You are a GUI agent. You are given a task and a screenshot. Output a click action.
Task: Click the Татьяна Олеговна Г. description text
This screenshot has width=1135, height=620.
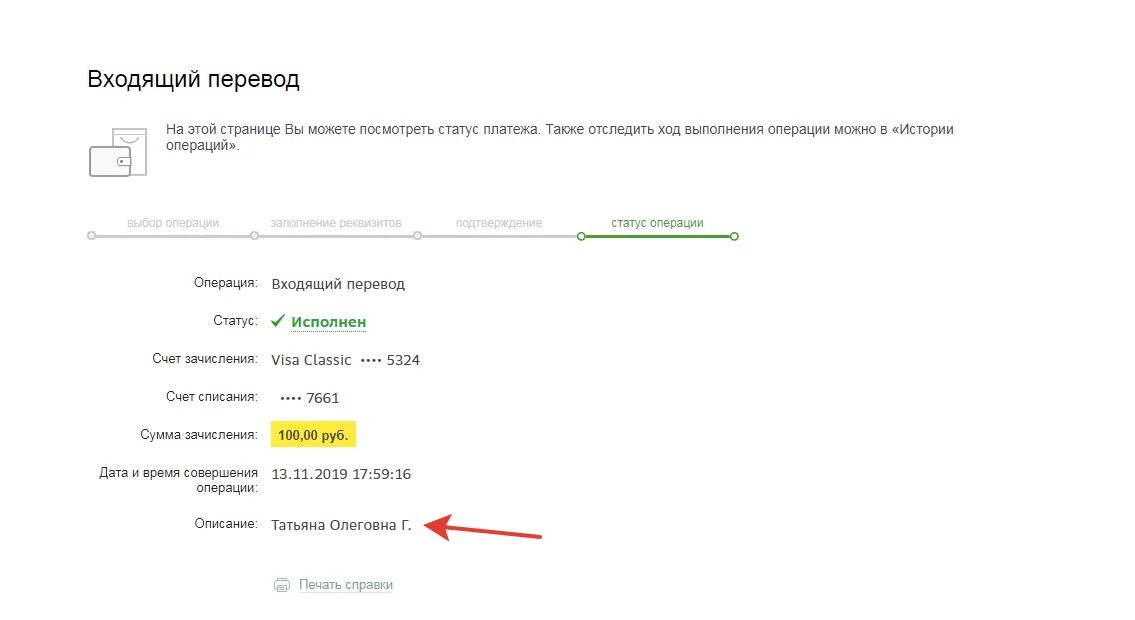pos(341,525)
